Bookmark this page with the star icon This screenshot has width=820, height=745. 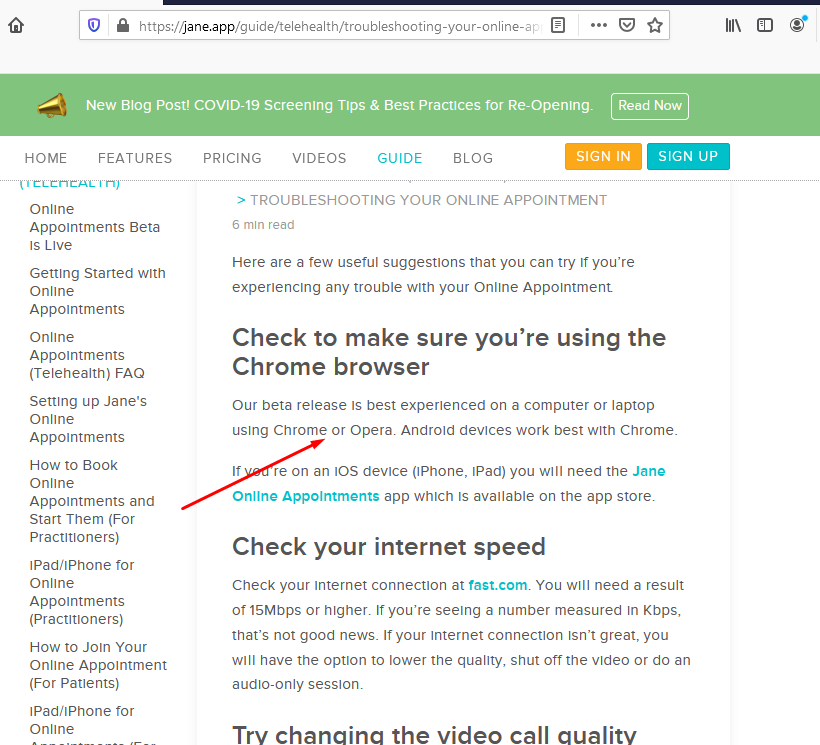655,25
